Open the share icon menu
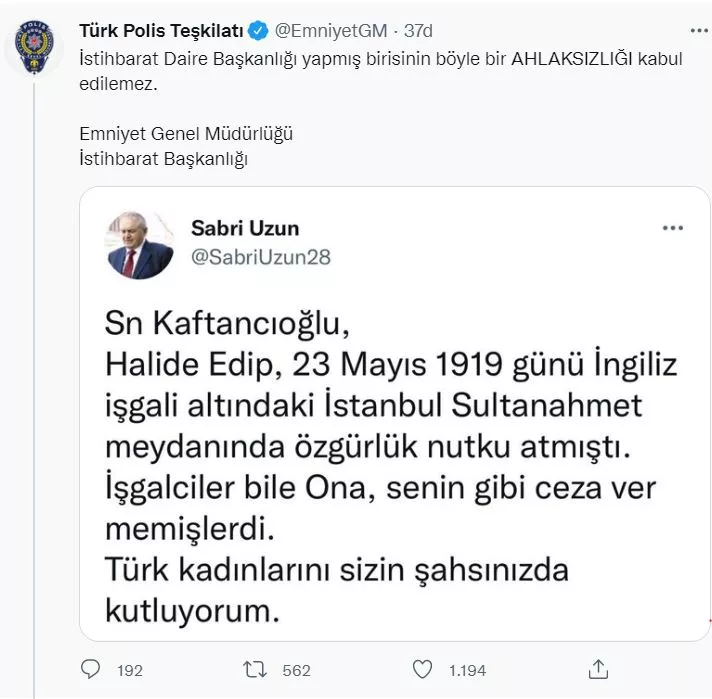Image resolution: width=712 pixels, height=699 pixels. click(598, 668)
